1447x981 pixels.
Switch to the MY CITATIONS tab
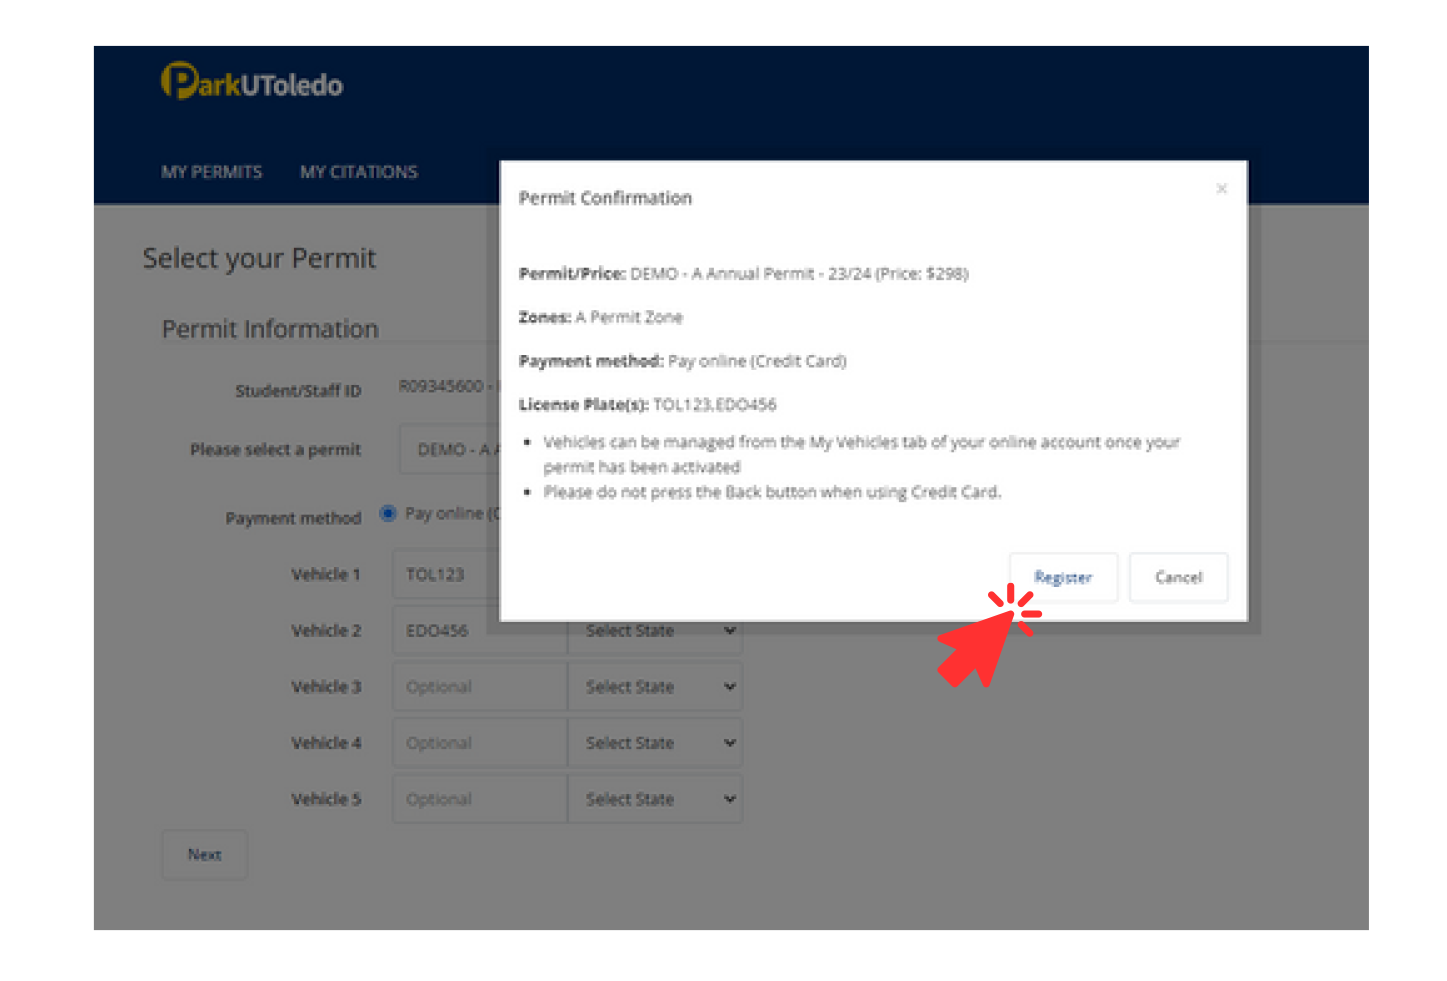coord(359,172)
